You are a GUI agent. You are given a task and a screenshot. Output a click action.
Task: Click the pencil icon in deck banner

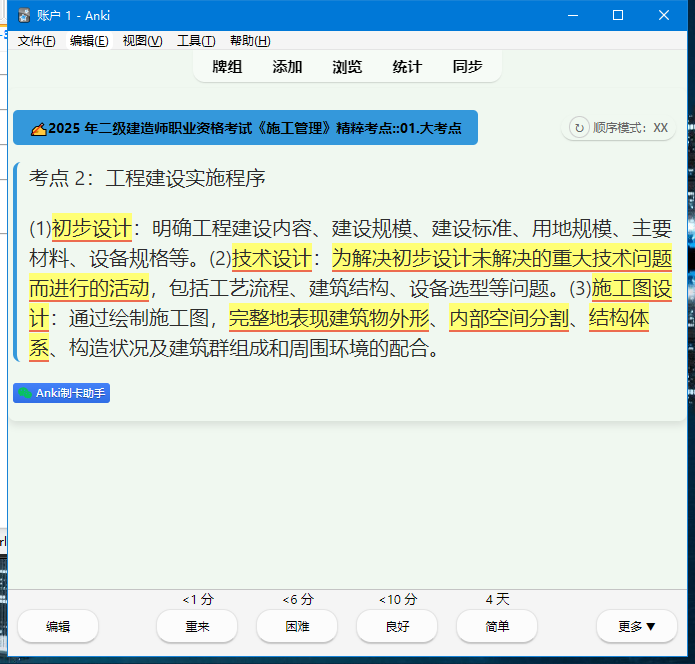point(39,129)
